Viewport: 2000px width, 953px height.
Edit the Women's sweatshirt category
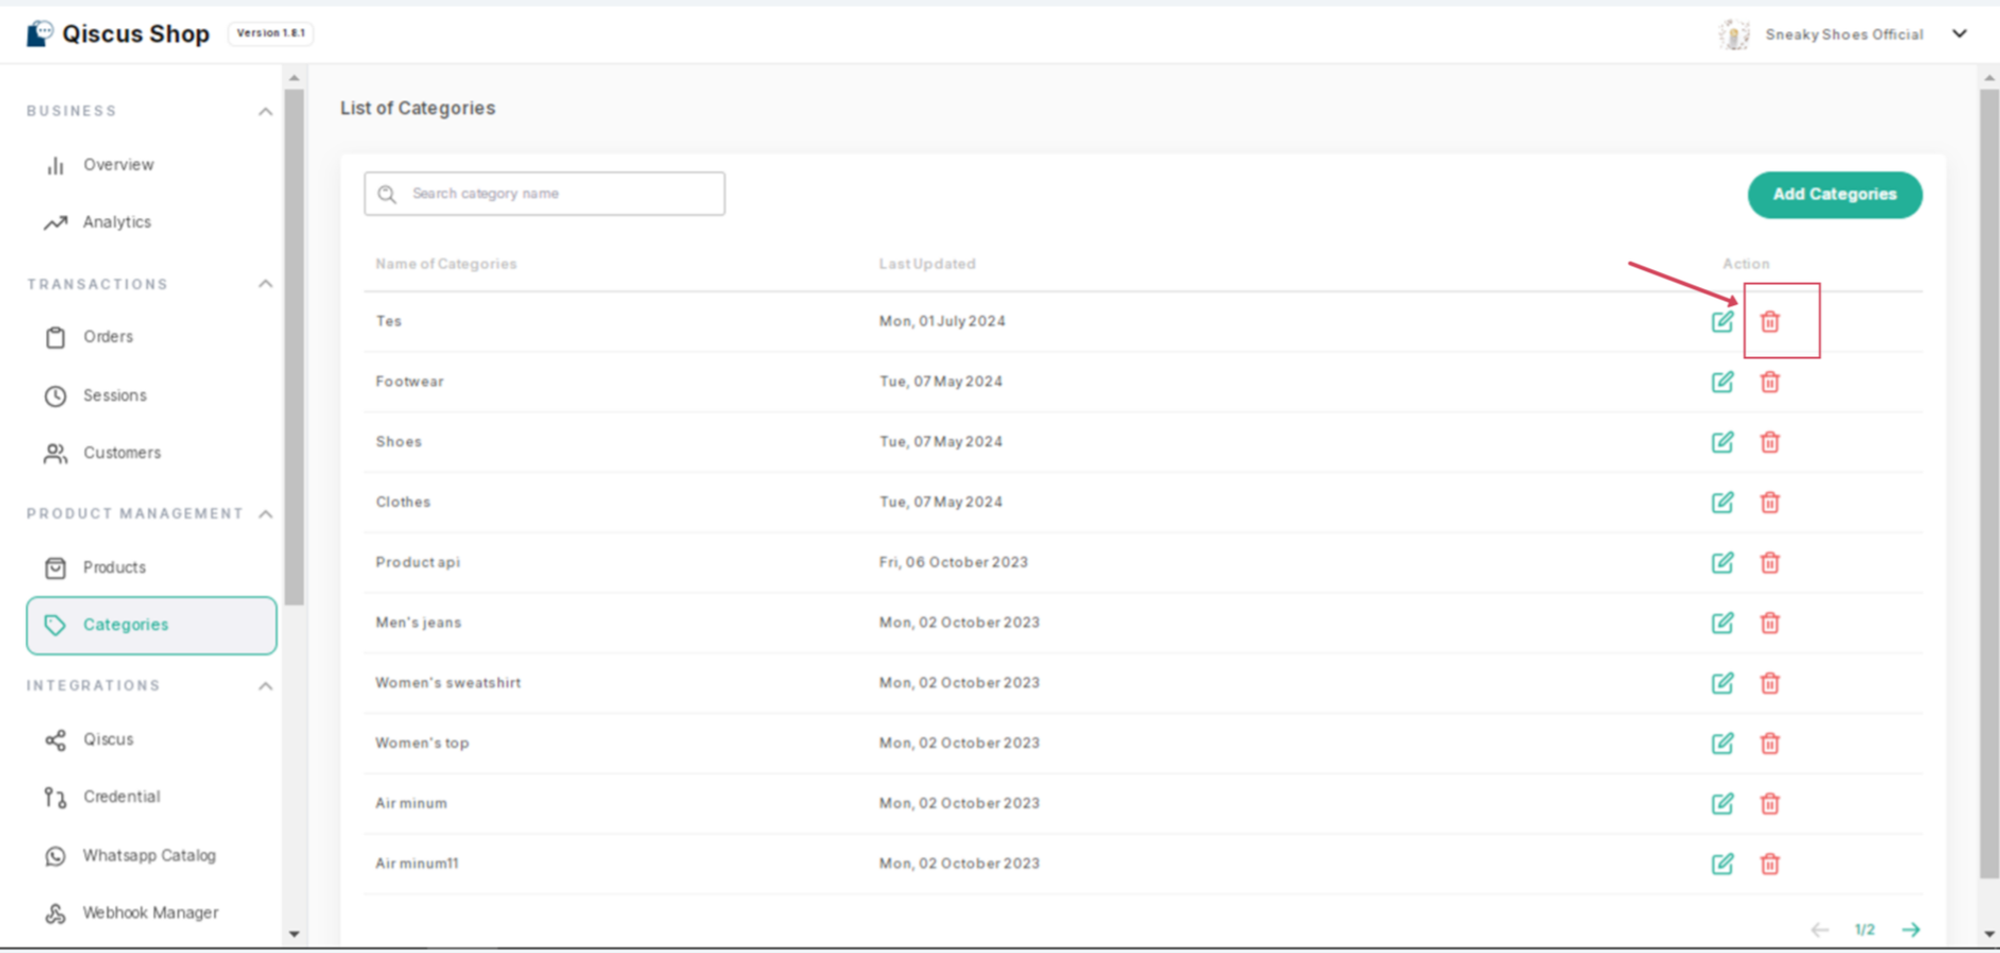click(x=1722, y=683)
